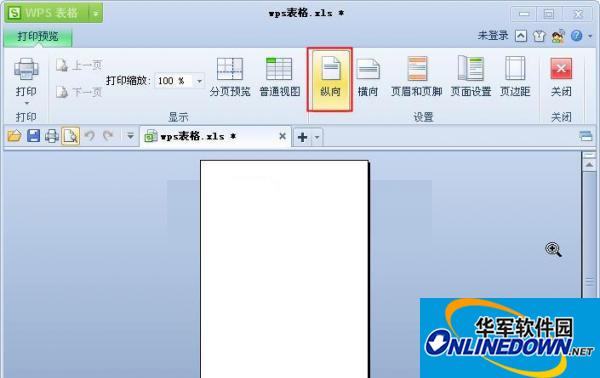This screenshot has height=378, width=600.
Task: Click the open folder icon in quick toolbar
Action: [x=14, y=136]
